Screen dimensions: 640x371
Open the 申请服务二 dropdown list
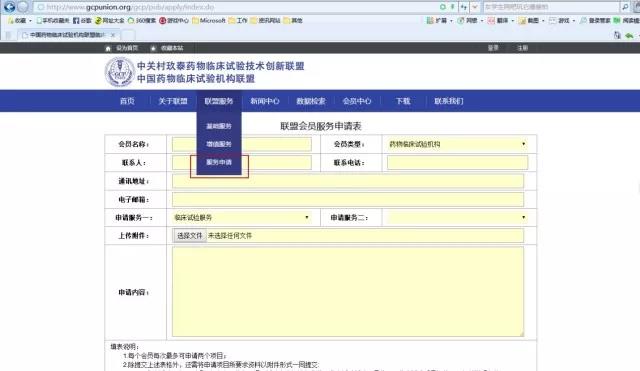(457, 218)
